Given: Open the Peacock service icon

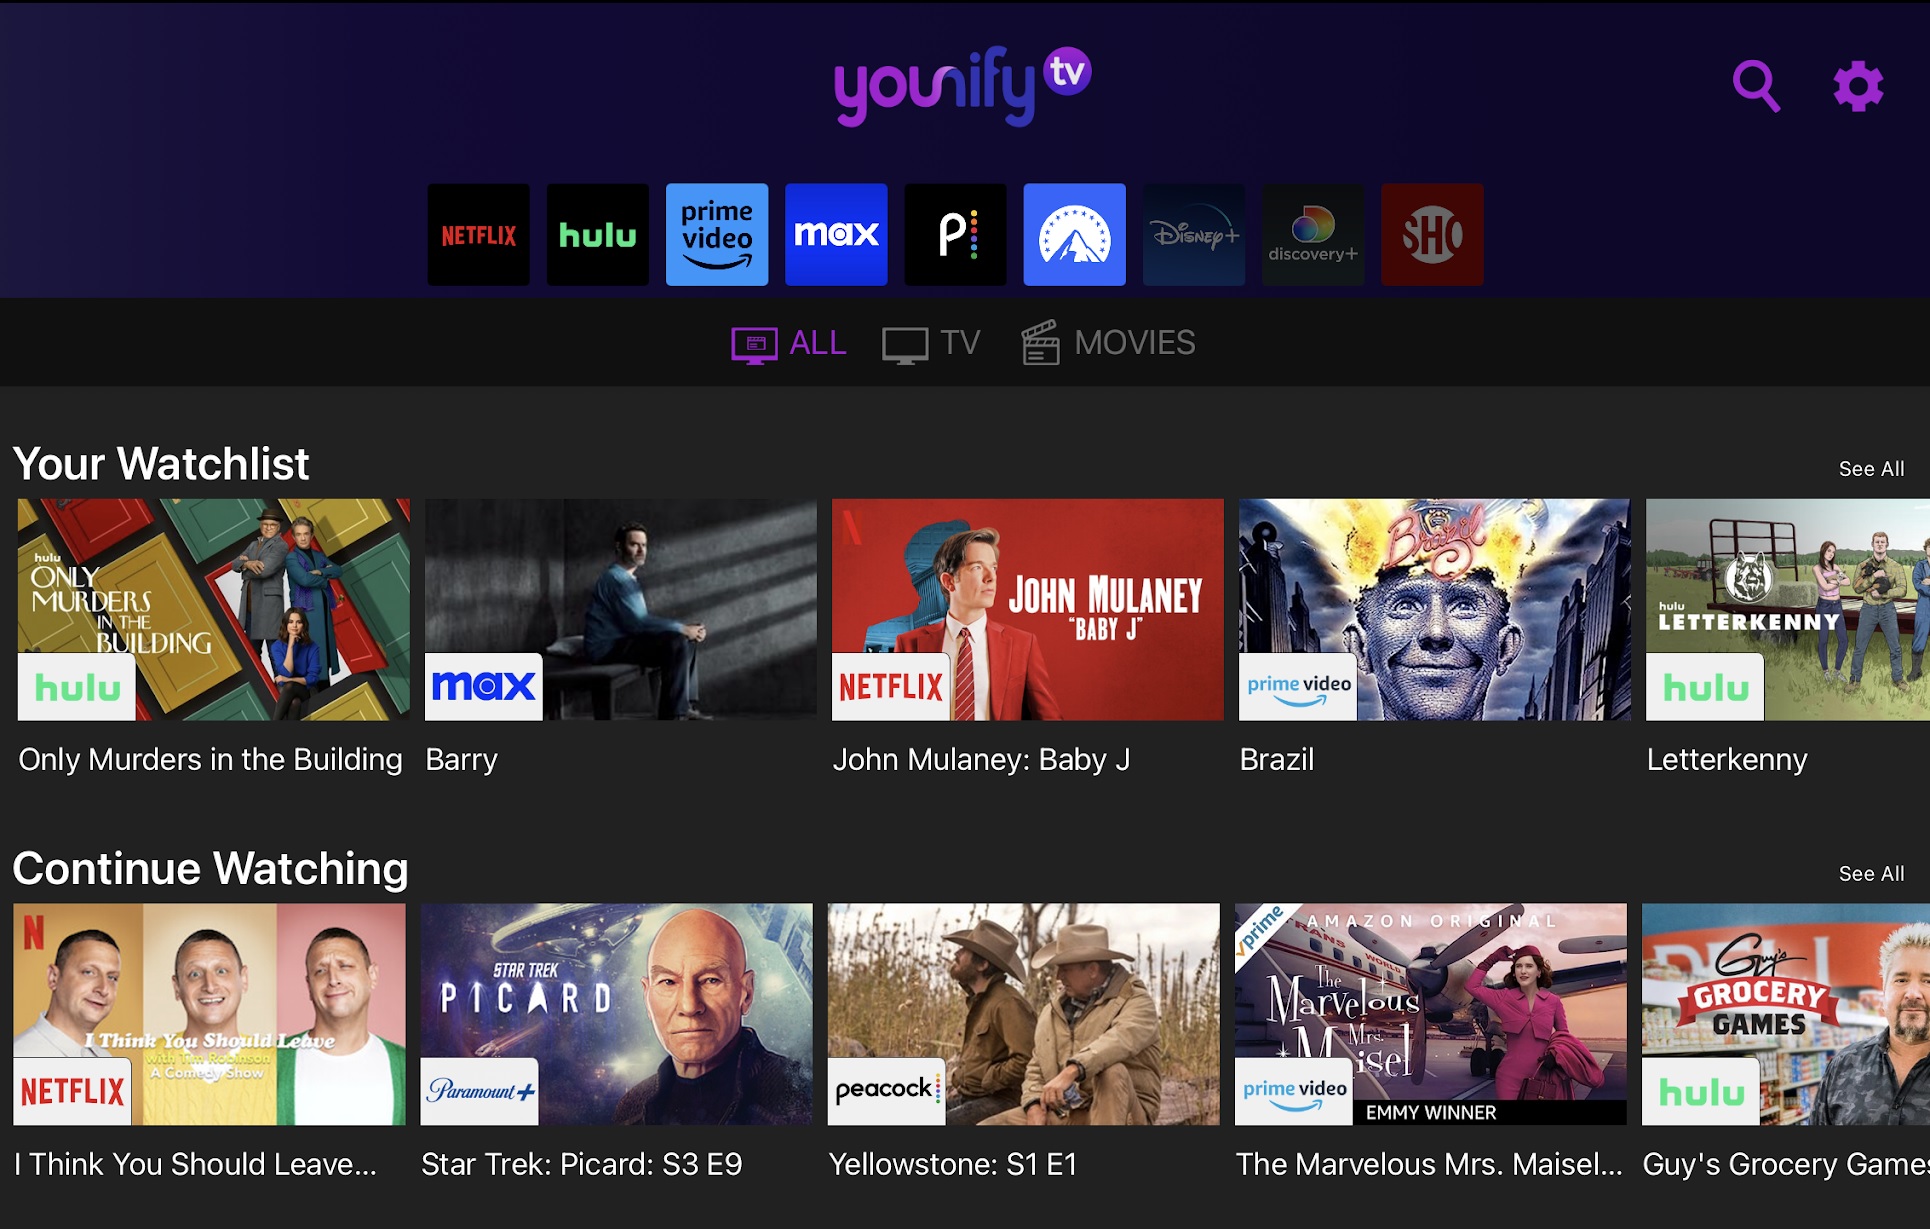Looking at the screenshot, I should coord(954,234).
